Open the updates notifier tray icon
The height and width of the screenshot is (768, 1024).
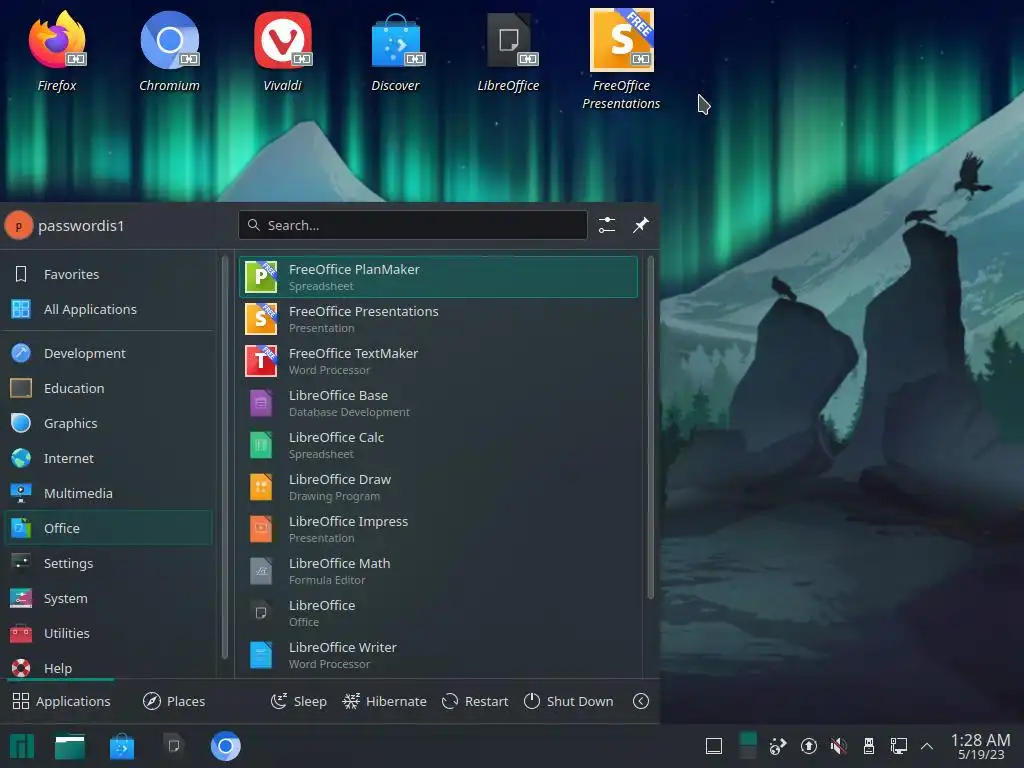[x=808, y=746]
